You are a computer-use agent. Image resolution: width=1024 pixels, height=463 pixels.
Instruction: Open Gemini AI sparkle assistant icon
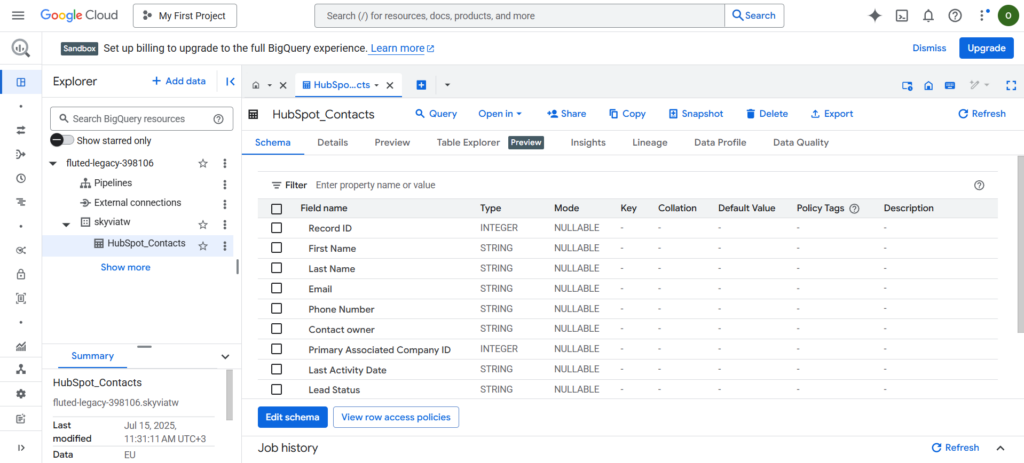tap(875, 16)
